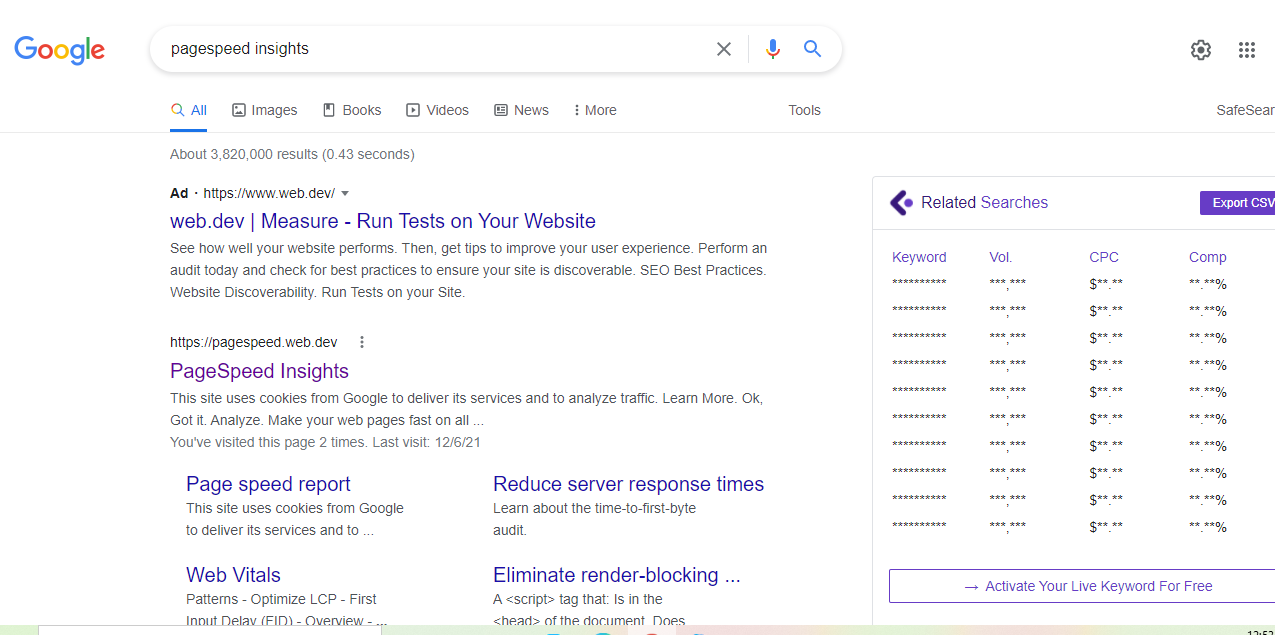Click the https://pagespeed.web.dev URL text

pyautogui.click(x=254, y=342)
